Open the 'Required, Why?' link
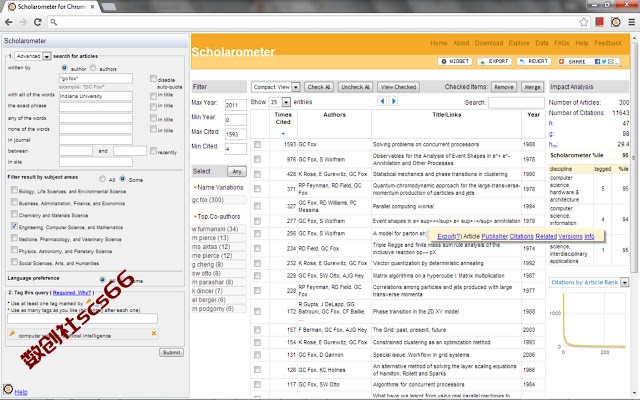640x400 pixels. click(72, 293)
